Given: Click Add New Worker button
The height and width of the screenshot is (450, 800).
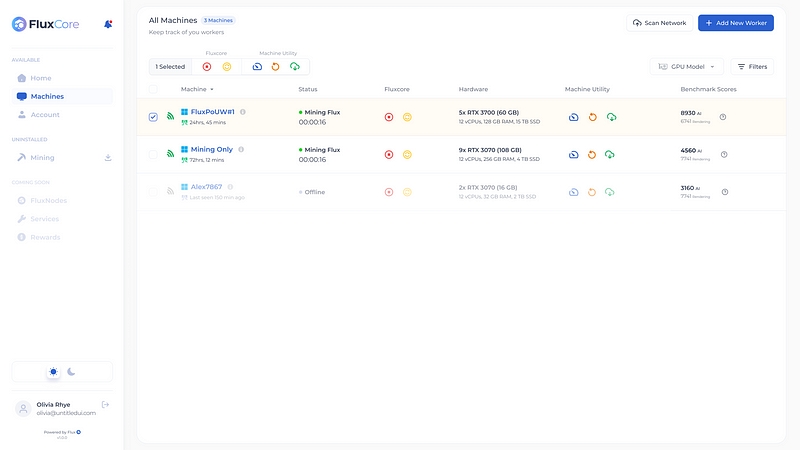Looking at the screenshot, I should [x=736, y=23].
